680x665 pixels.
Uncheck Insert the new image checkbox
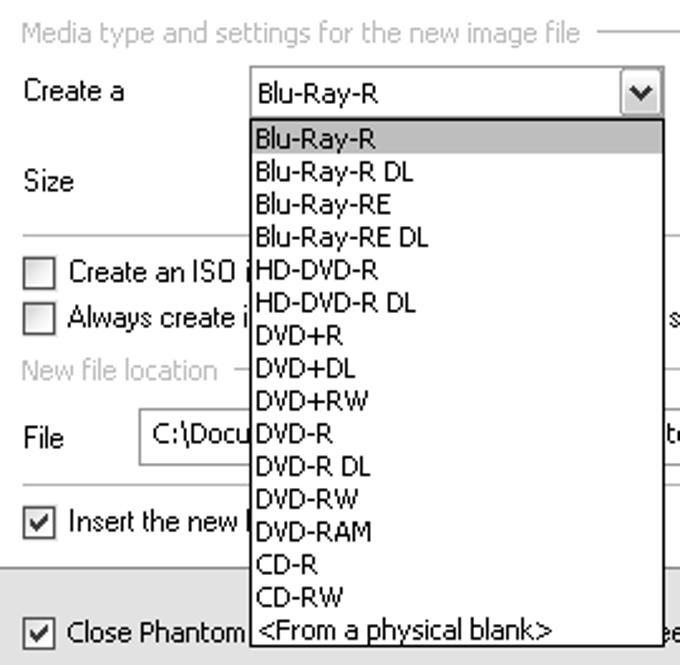[39, 522]
